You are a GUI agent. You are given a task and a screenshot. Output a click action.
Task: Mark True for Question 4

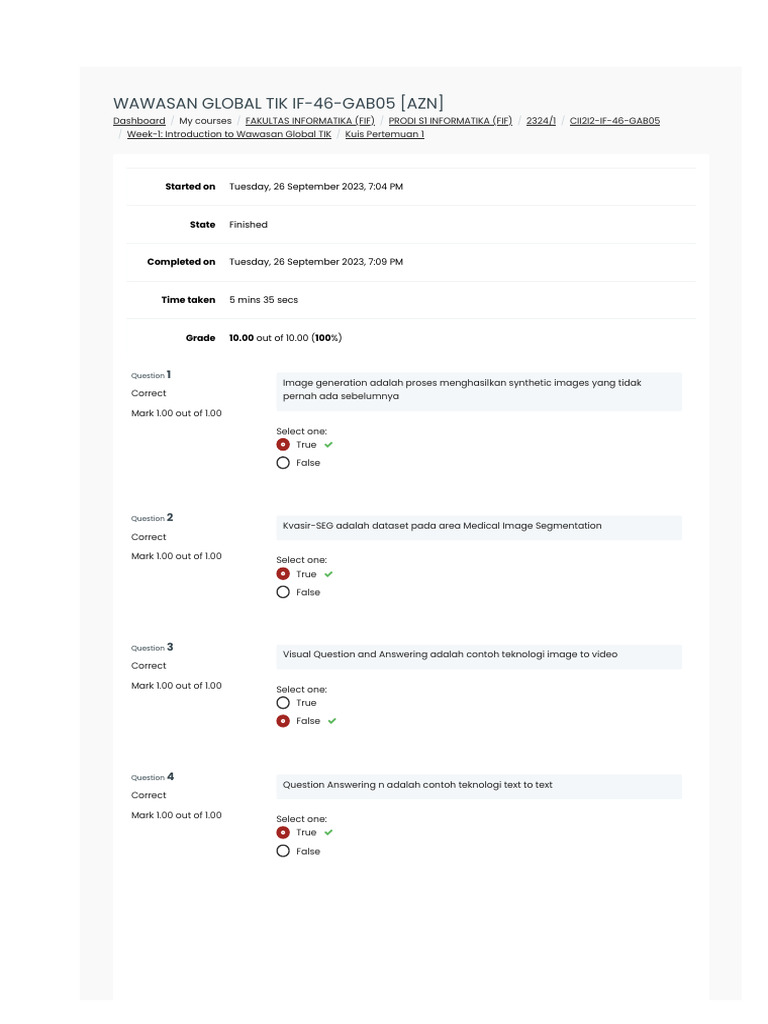click(283, 832)
